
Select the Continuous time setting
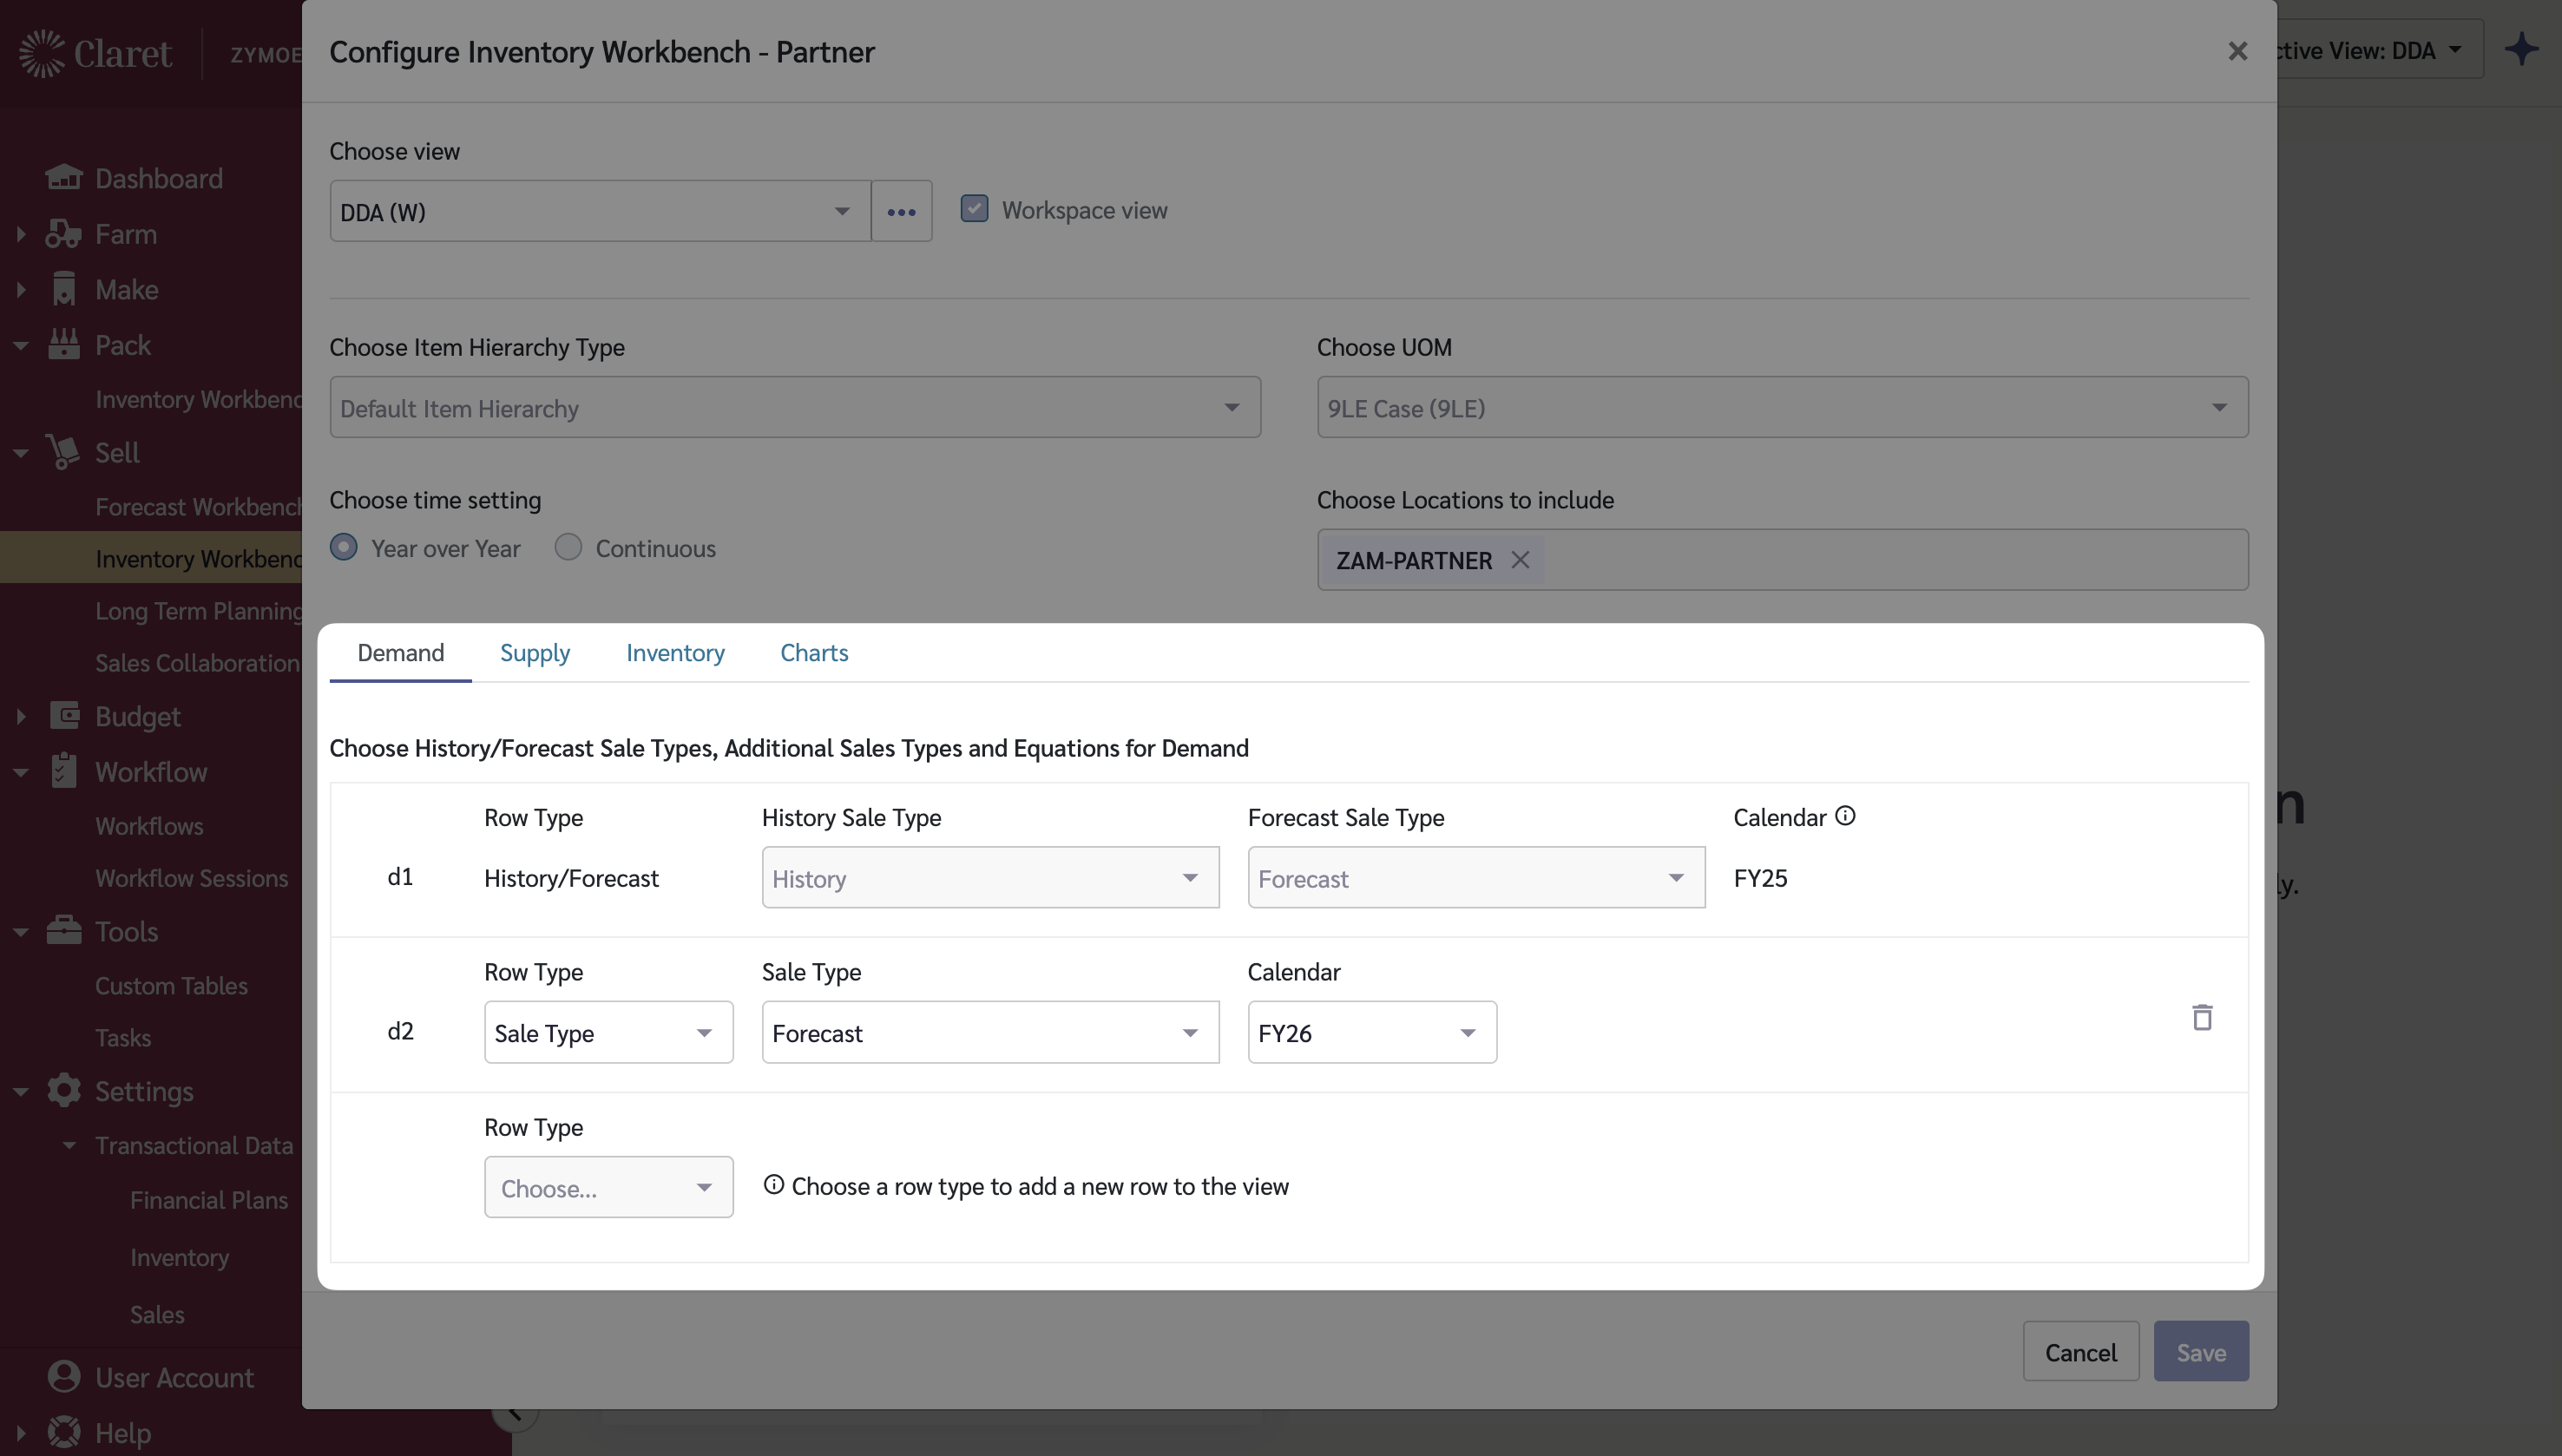click(568, 547)
